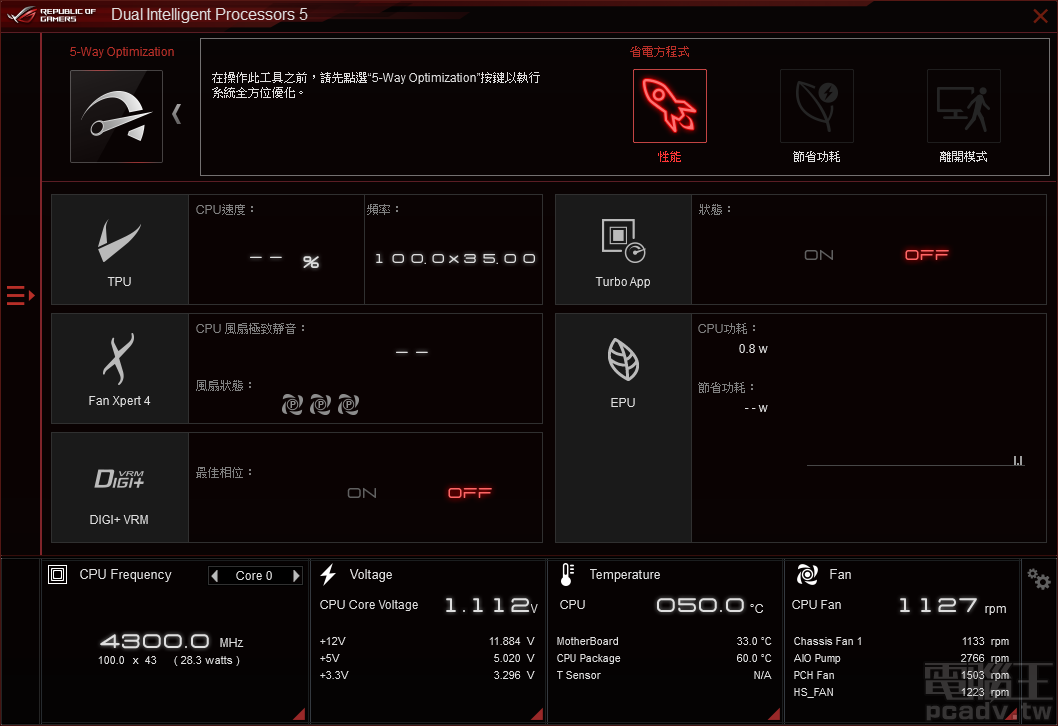
Task: Click the Voltage lightning bolt icon
Action: pyautogui.click(x=328, y=574)
